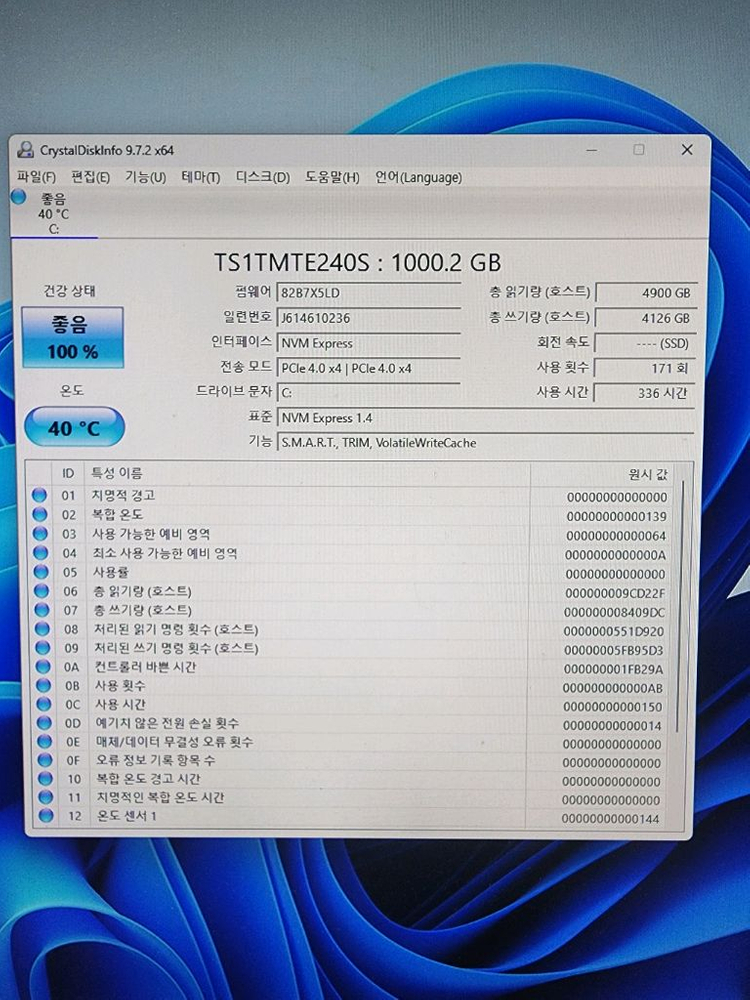Viewport: 750px width, 1000px height.
Task: Click the status icon for 03 사용 가능한 예비 영역
Action: coord(40,533)
